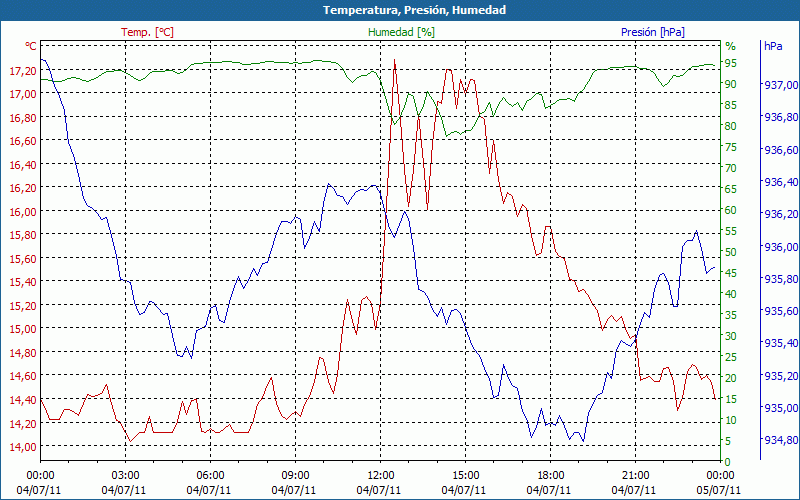The height and width of the screenshot is (500, 800).
Task: Click the 935,40 pressure axis value
Action: pos(781,343)
